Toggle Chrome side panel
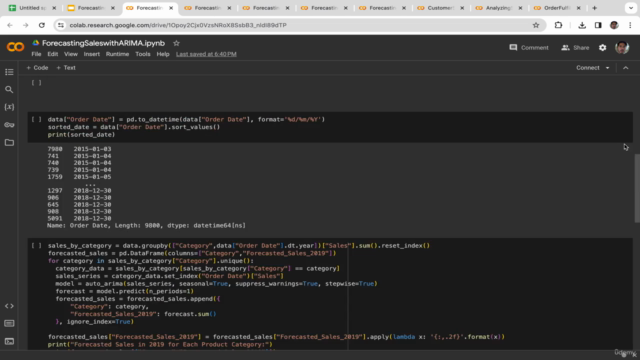The height and width of the screenshot is (360, 640). coord(598,25)
